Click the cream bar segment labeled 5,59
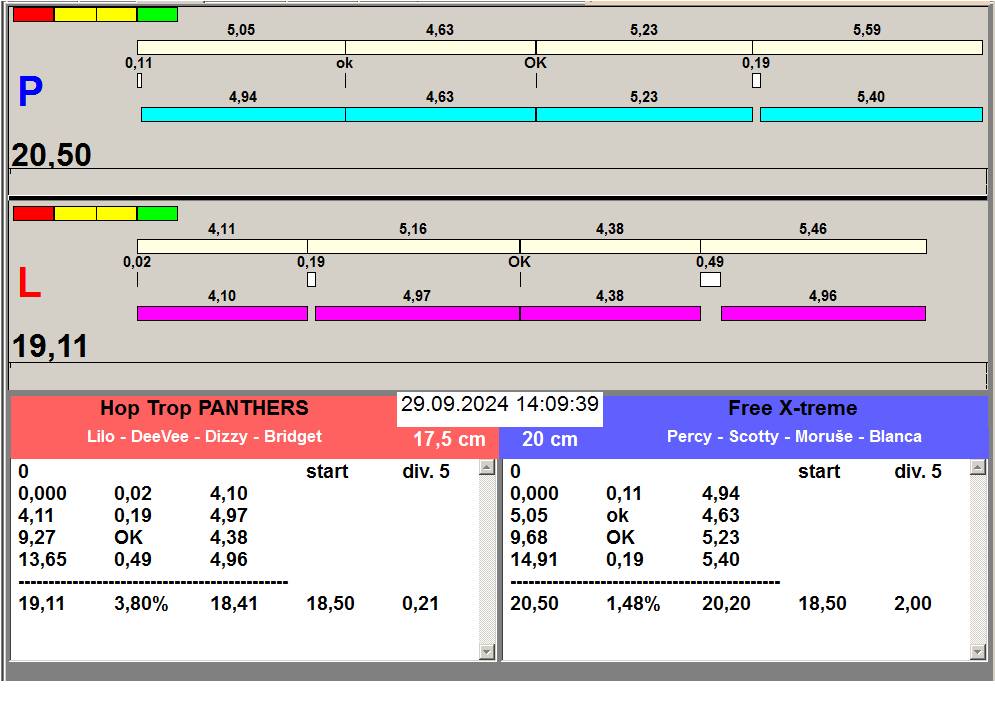 click(867, 47)
